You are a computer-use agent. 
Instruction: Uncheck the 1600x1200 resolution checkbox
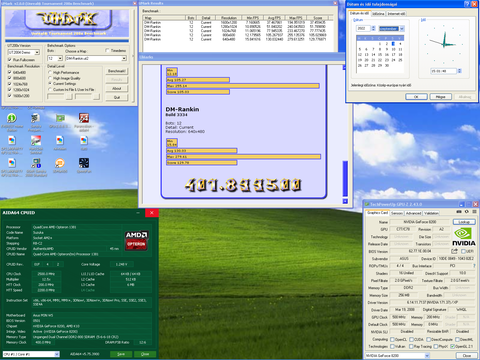pyautogui.click(x=10, y=96)
